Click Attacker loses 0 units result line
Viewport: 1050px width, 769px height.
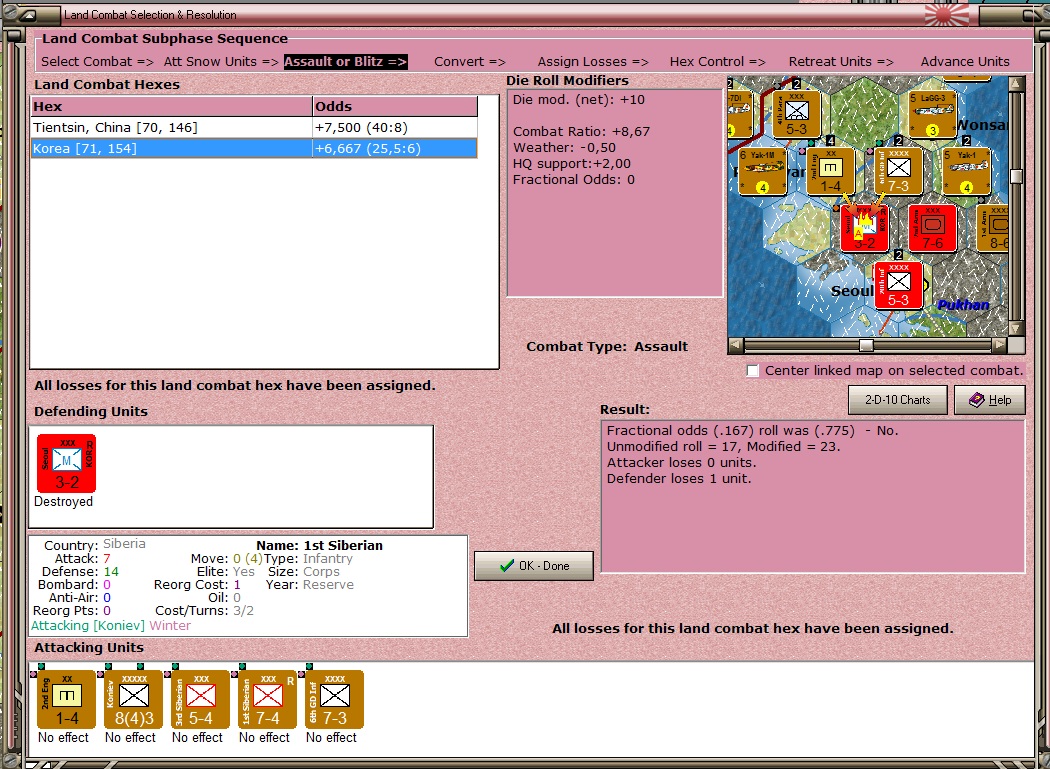(x=681, y=463)
